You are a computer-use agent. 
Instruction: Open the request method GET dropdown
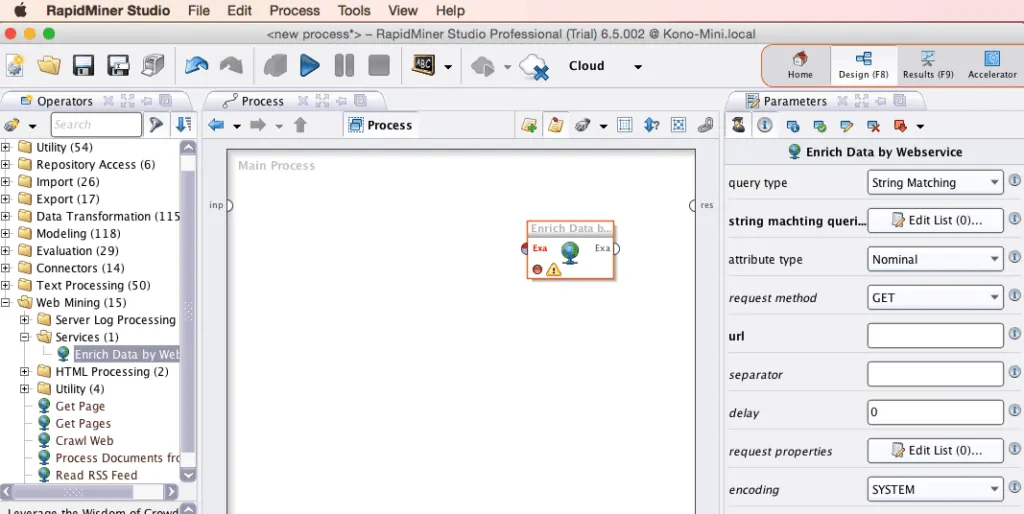935,298
